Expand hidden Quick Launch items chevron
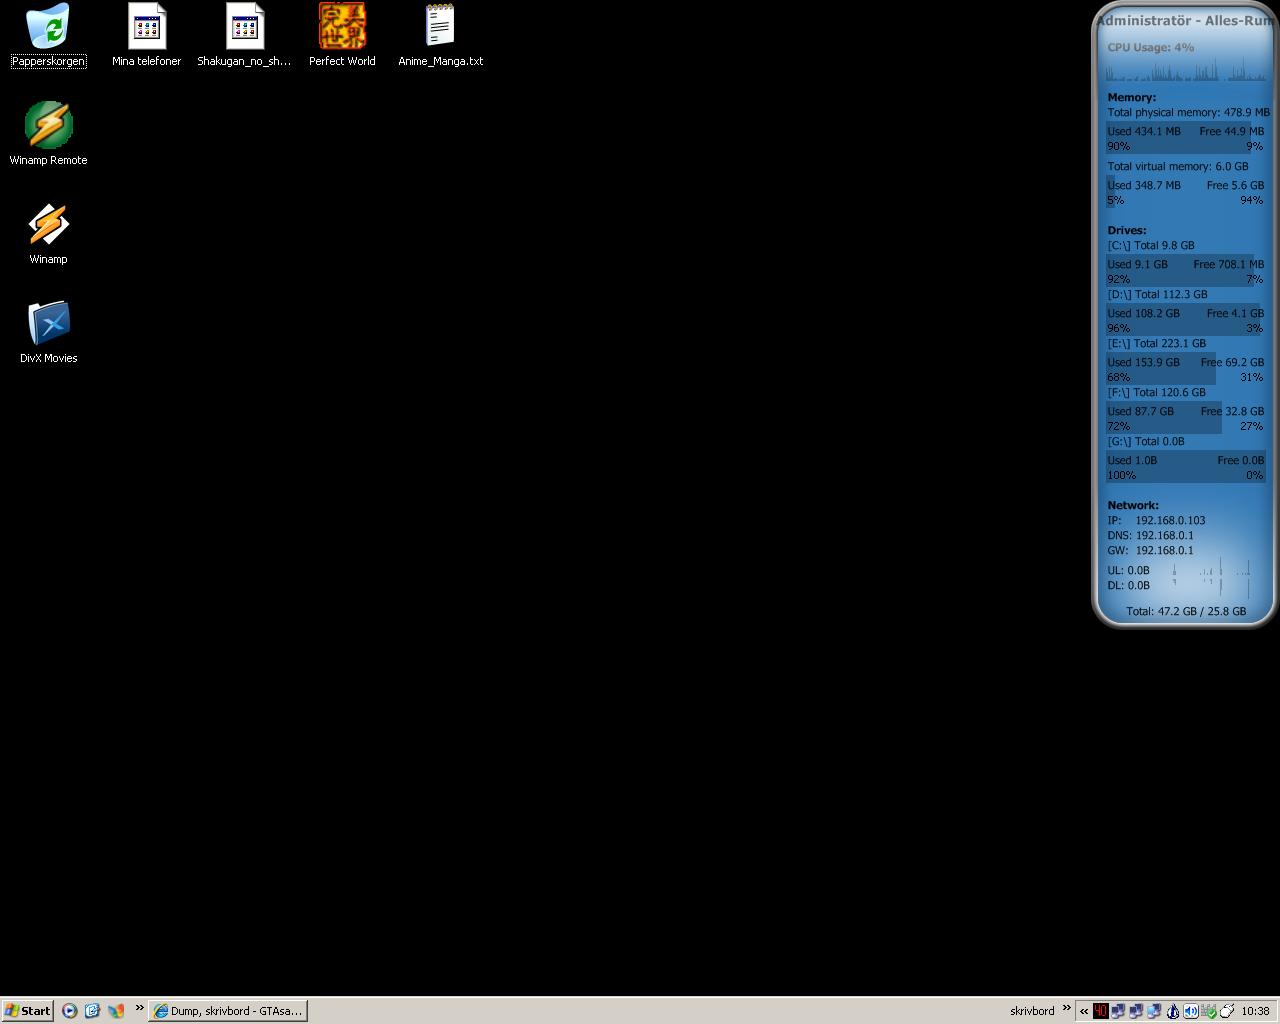The height and width of the screenshot is (1024, 1280). click(x=139, y=1008)
